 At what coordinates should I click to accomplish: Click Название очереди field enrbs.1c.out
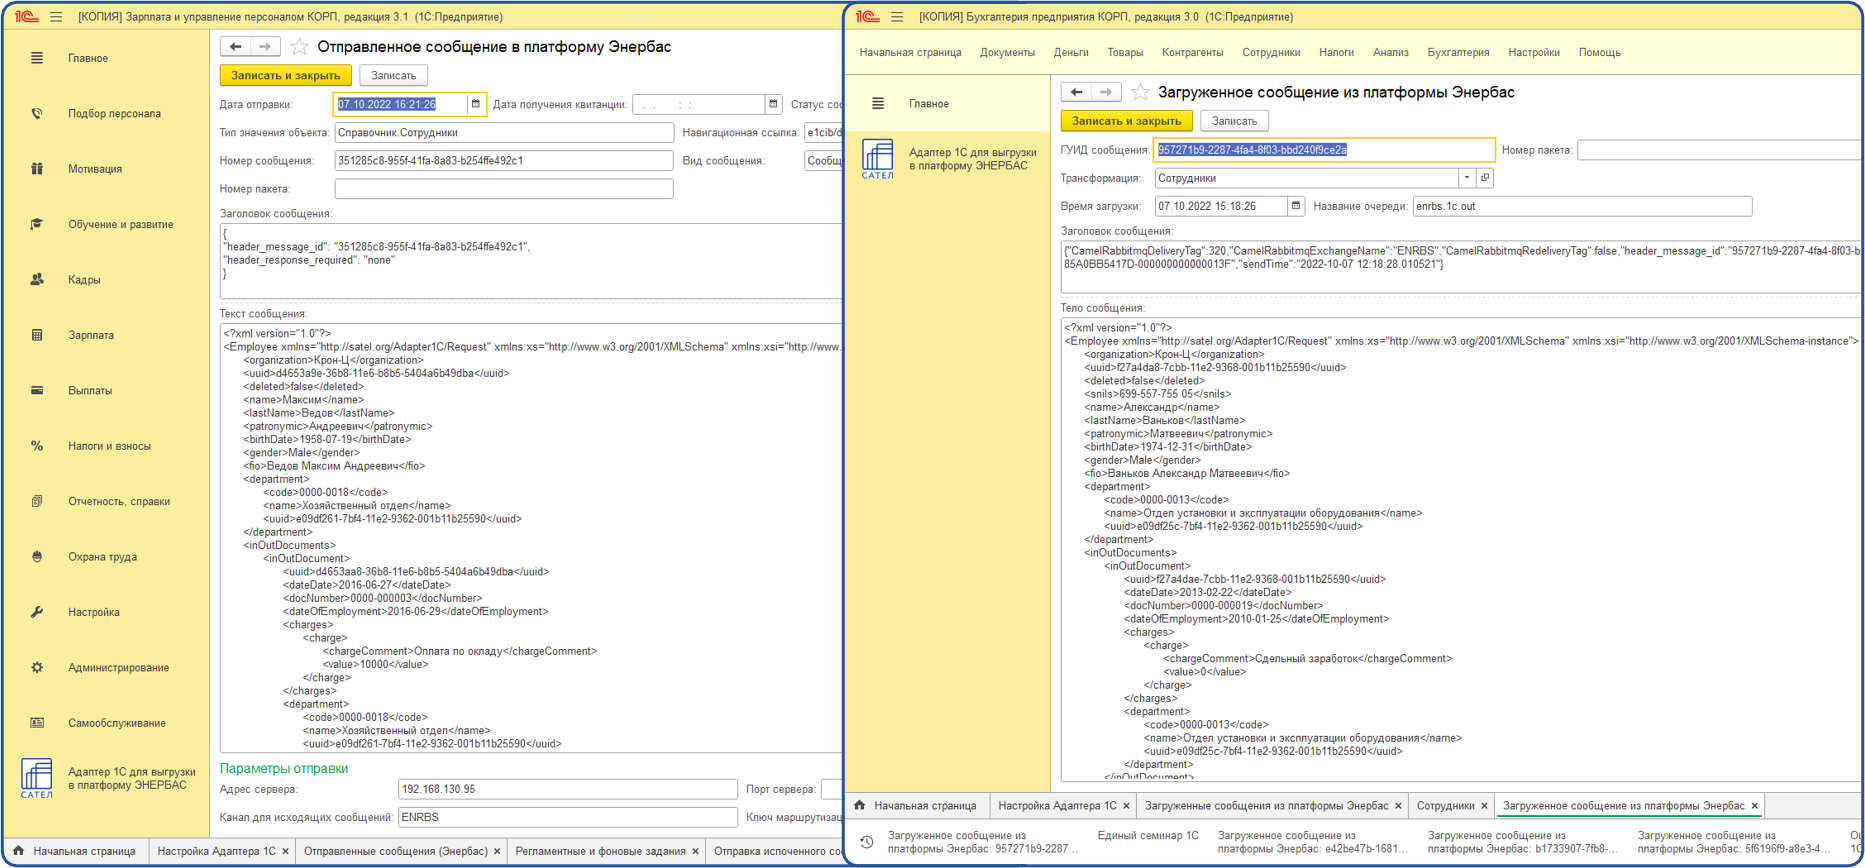pyautogui.click(x=1582, y=206)
